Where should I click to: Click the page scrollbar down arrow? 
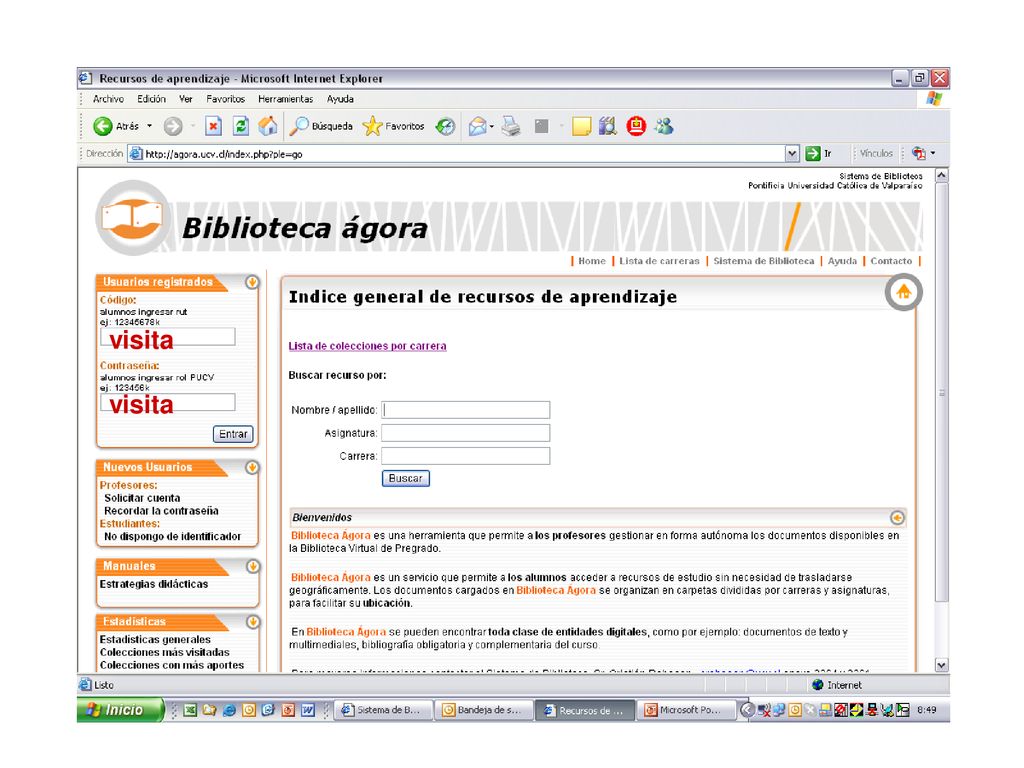942,665
